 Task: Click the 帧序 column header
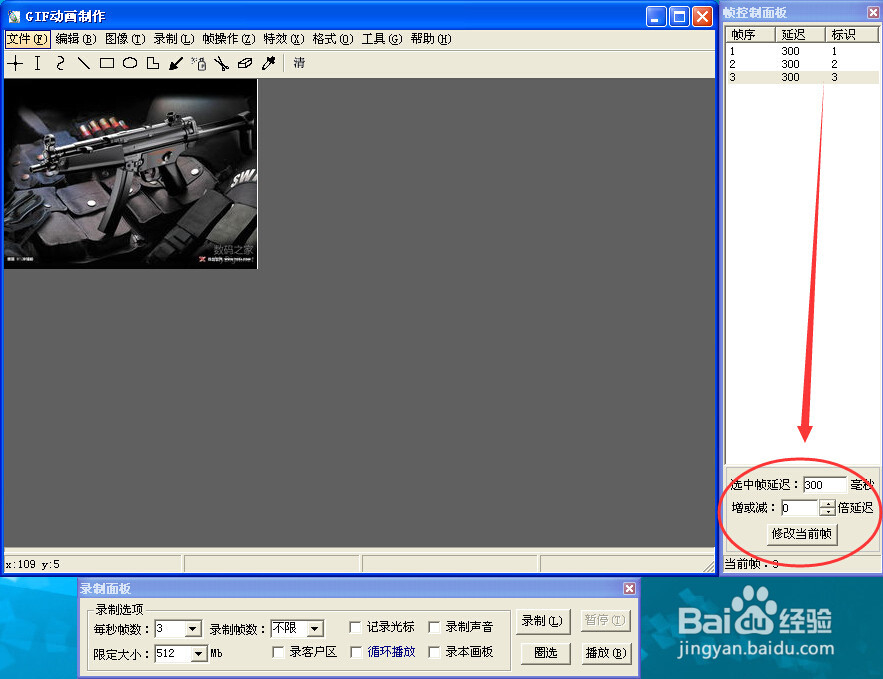pos(751,35)
